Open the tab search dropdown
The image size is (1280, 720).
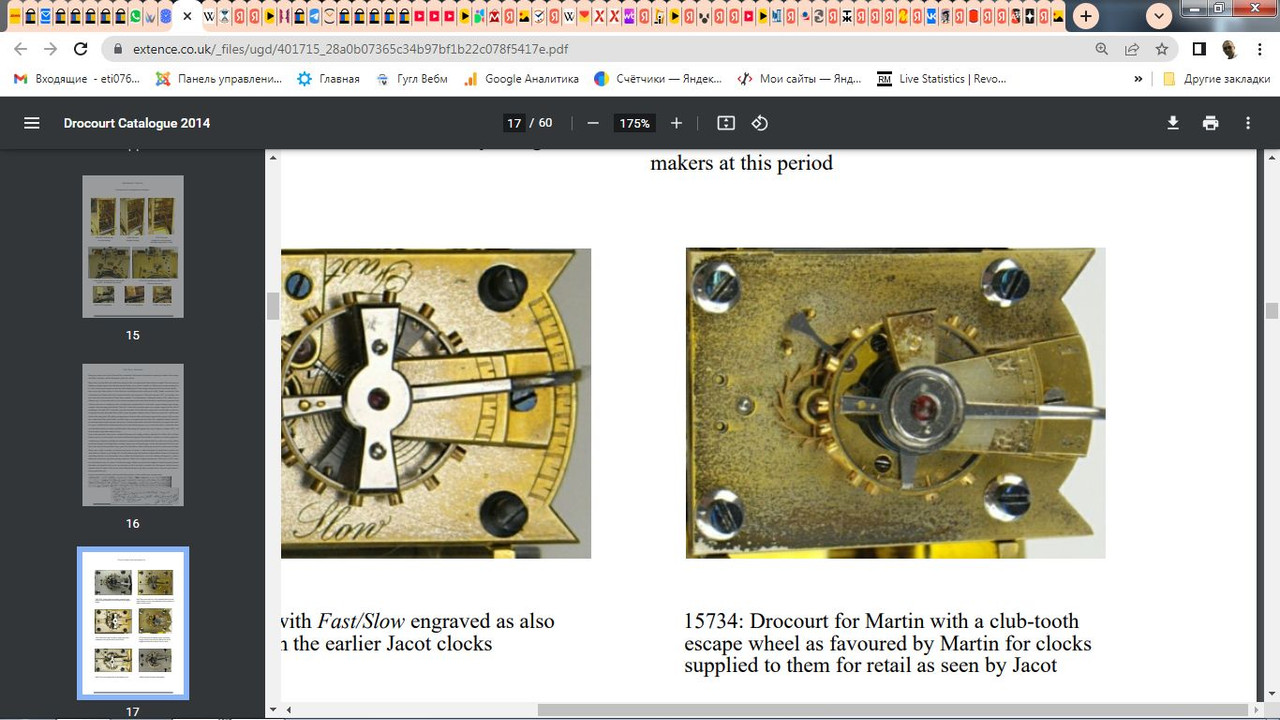[x=1159, y=16]
